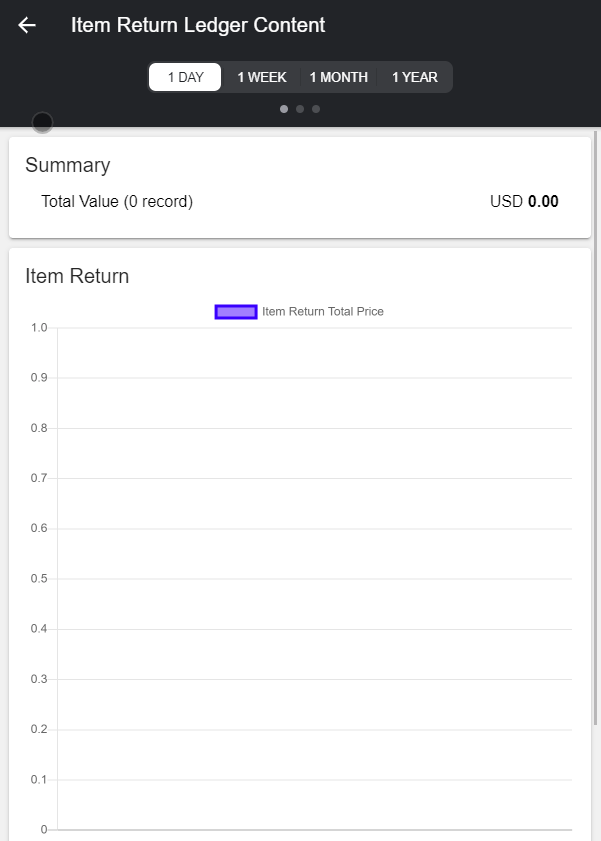Screen dimensions: 601x841
Task: Select the Total Value (0 record) row
Action: pos(117,202)
